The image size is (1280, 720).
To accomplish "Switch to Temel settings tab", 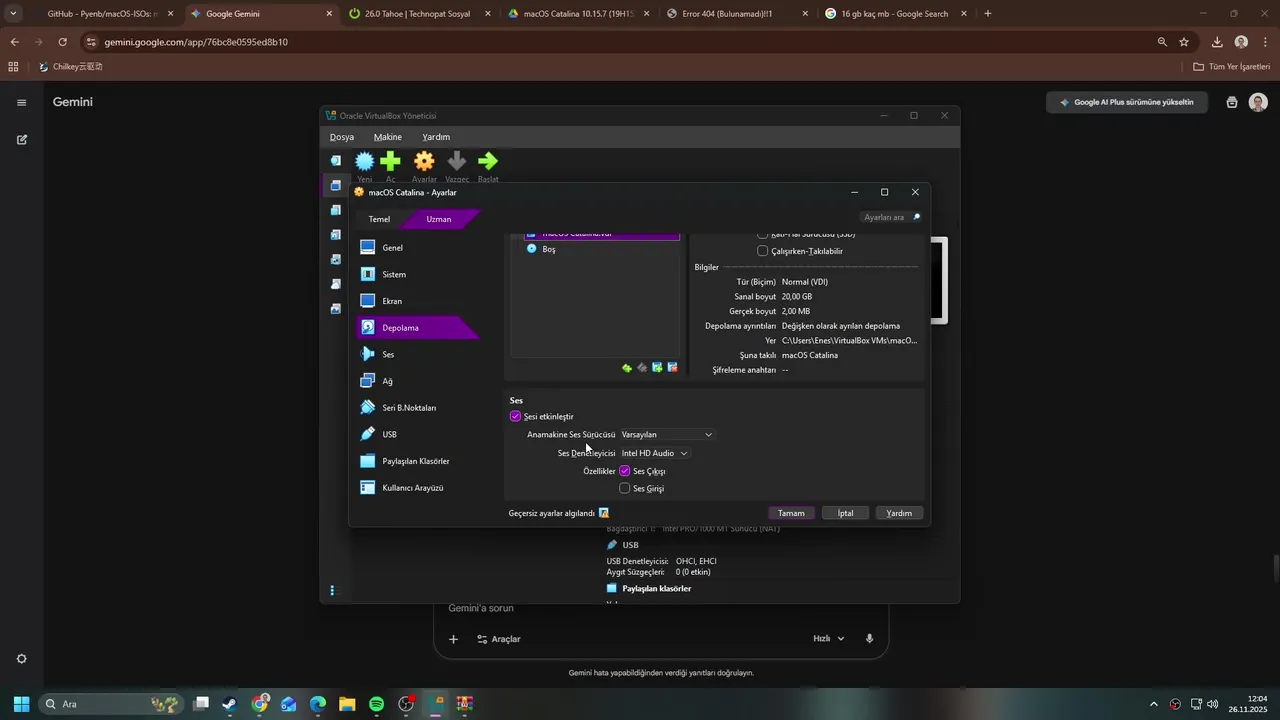I will (x=380, y=219).
